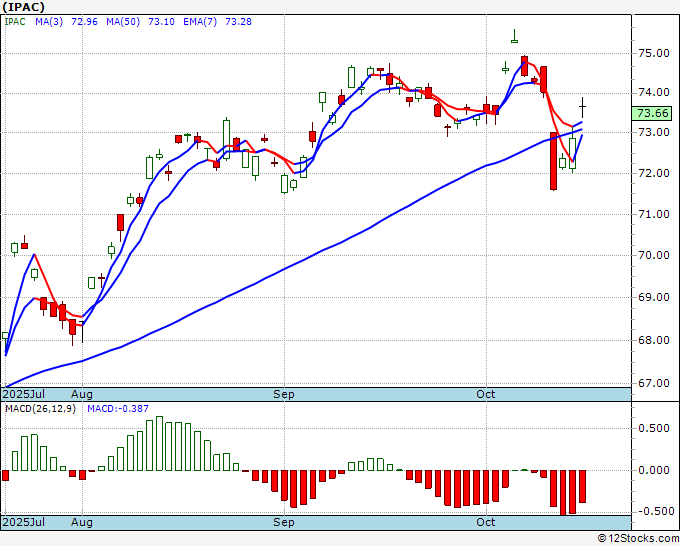Click the 74.00 price axis label
Image resolution: width=680 pixels, height=546 pixels.
click(654, 92)
